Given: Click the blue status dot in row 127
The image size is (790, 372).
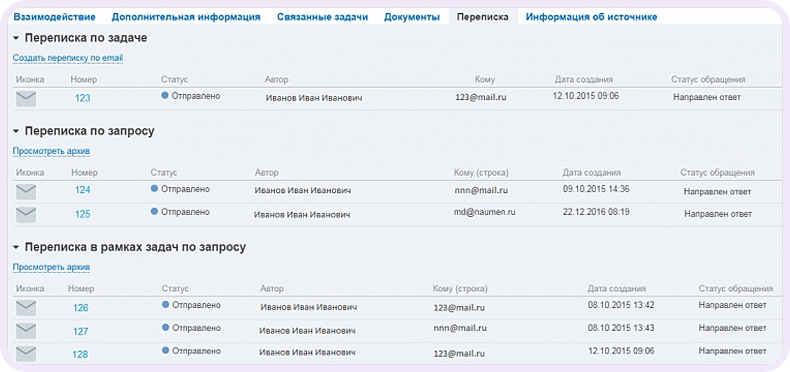Looking at the screenshot, I should (165, 328).
